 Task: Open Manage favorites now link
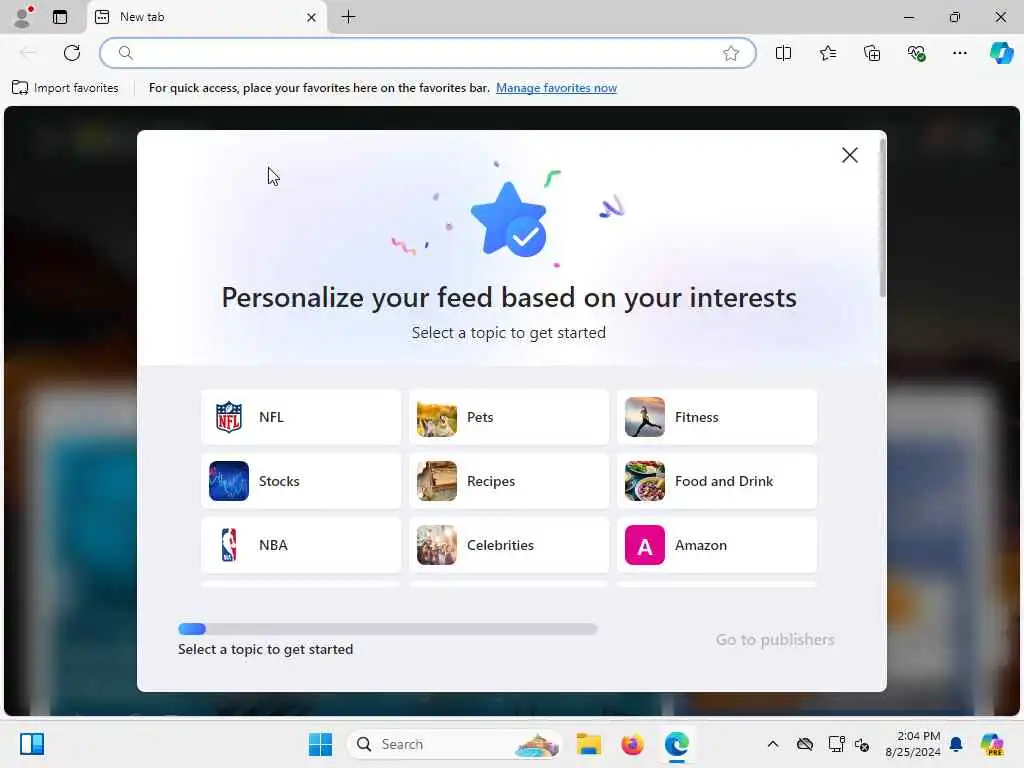click(x=556, y=88)
